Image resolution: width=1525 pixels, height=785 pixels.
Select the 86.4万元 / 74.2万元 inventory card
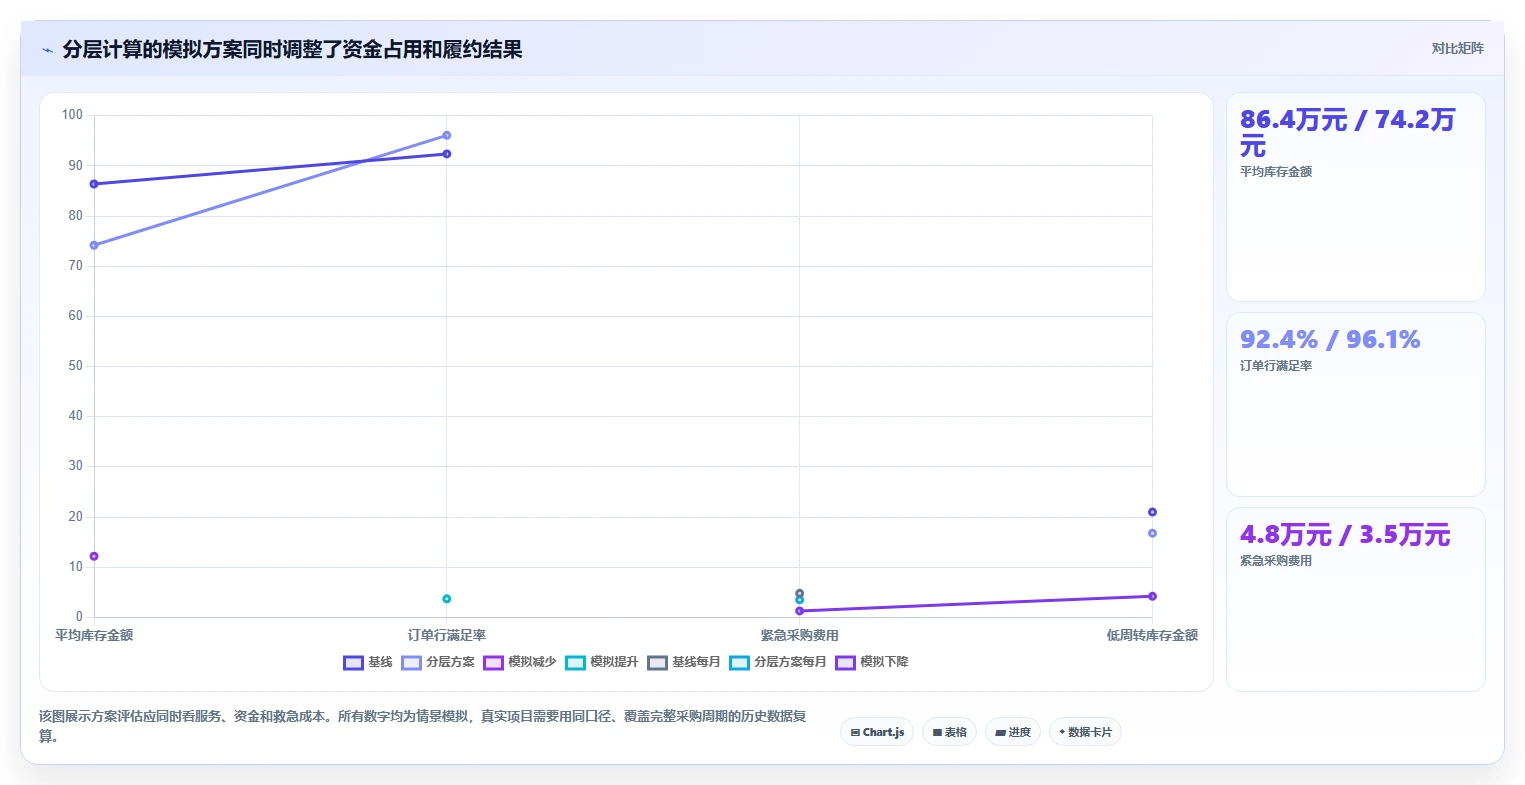(x=1355, y=197)
